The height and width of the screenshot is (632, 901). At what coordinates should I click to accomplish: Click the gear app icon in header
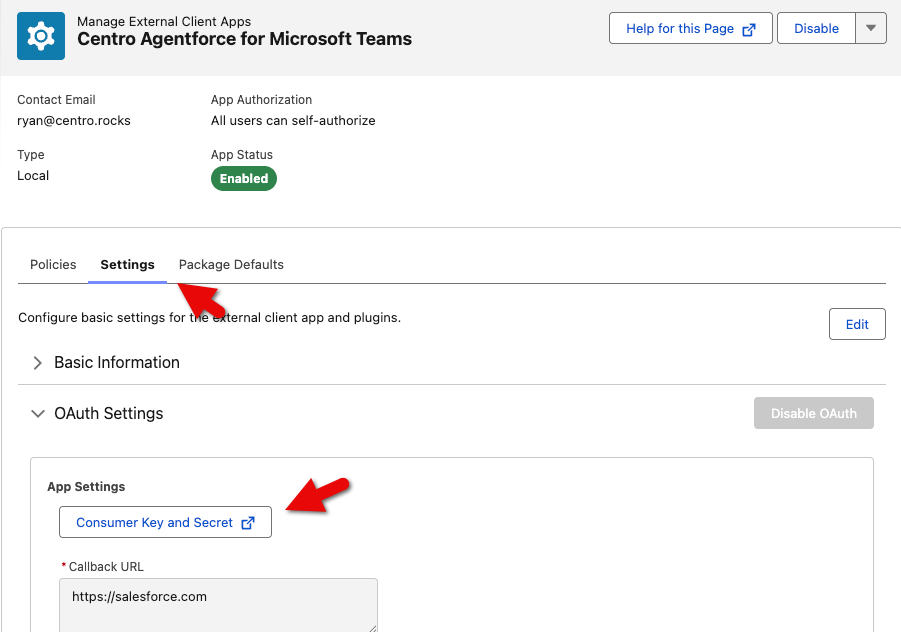(x=41, y=36)
